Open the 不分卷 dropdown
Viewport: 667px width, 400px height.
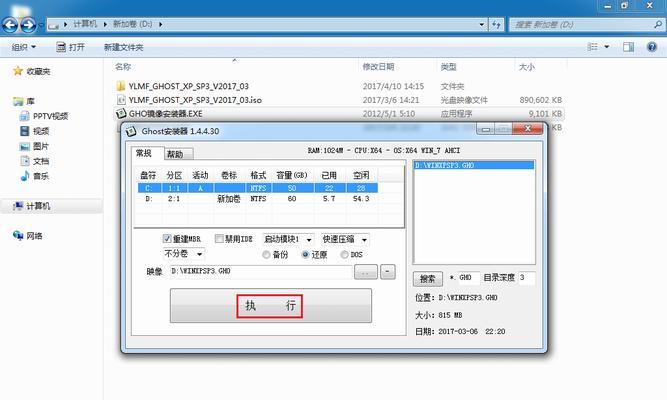coord(184,254)
